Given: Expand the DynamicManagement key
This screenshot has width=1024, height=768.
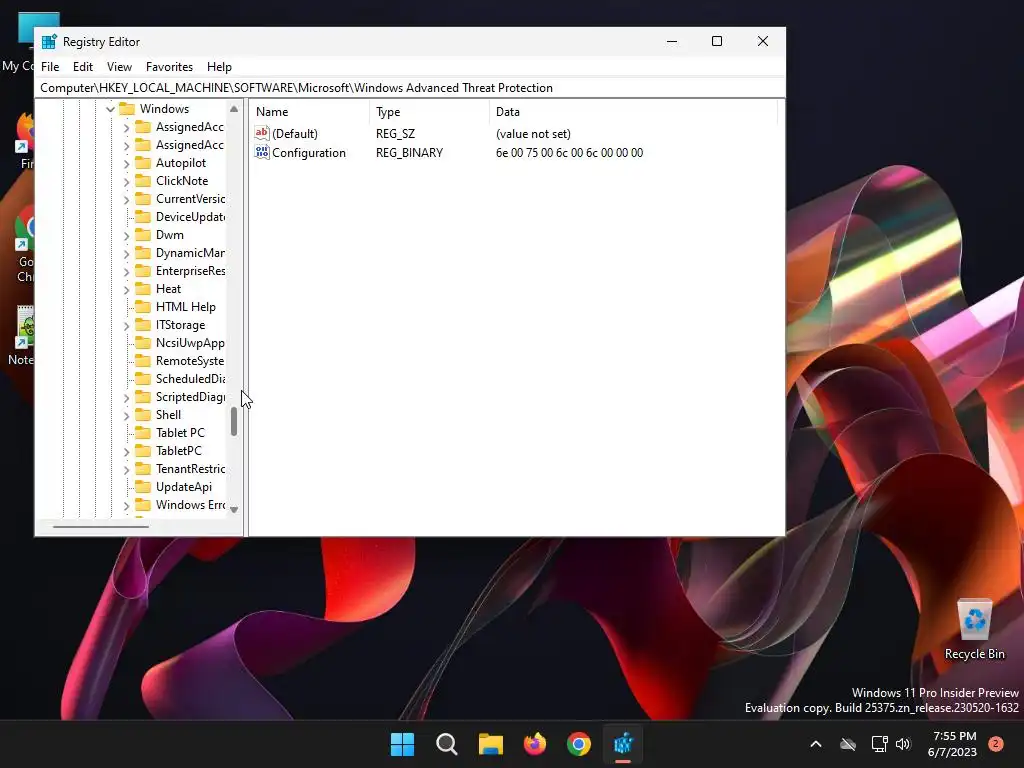Looking at the screenshot, I should (x=127, y=253).
